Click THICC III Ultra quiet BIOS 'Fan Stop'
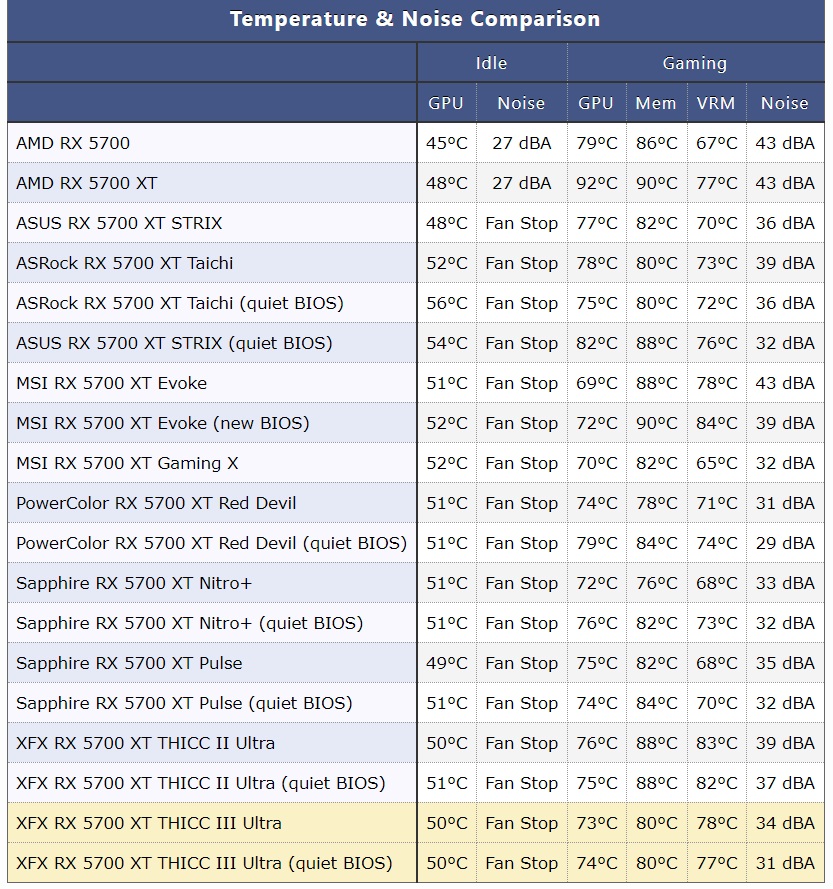 coord(521,863)
